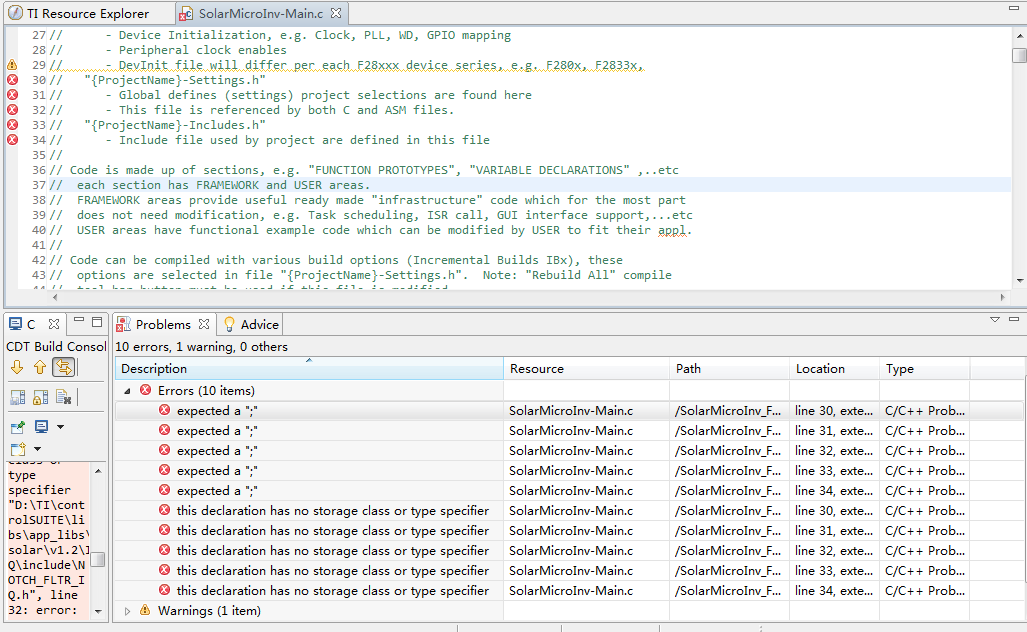1027x632 pixels.
Task: Click the error marker on line 30
Action: [12, 80]
